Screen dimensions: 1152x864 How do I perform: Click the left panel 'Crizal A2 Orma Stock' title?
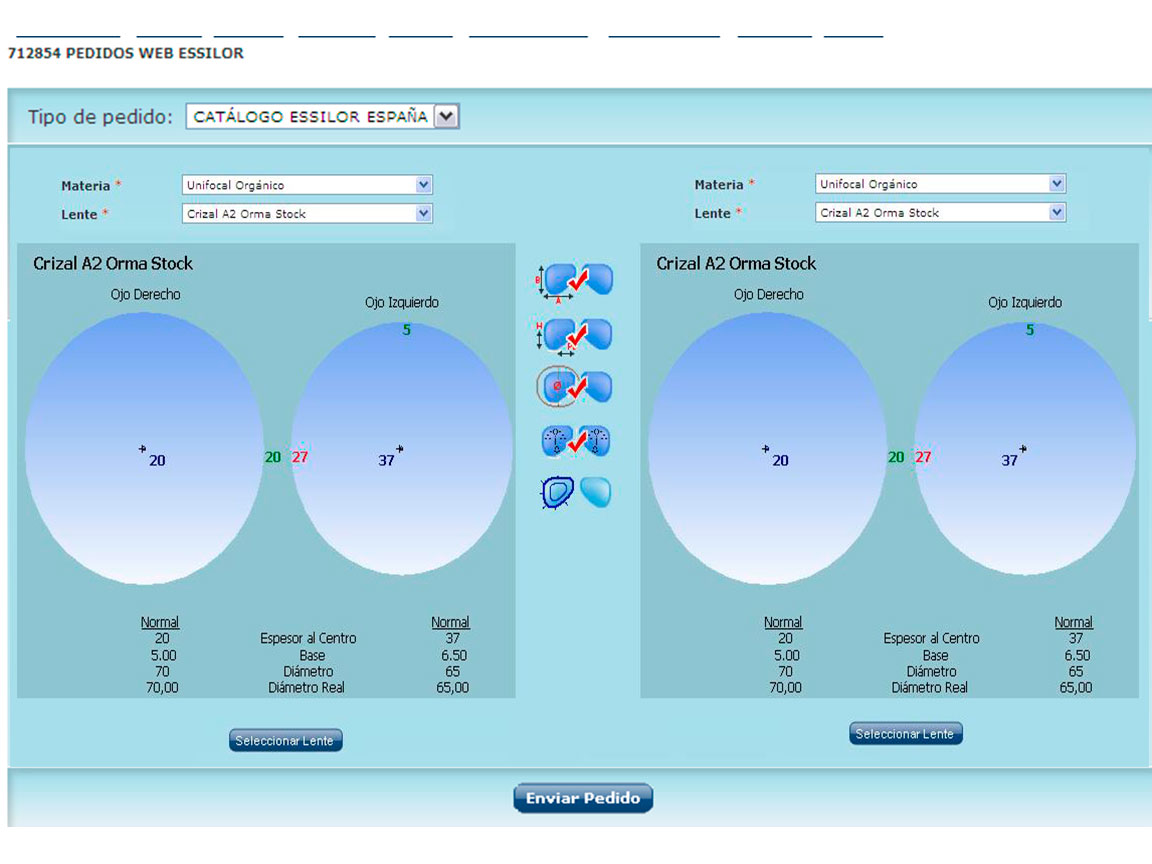tap(112, 263)
